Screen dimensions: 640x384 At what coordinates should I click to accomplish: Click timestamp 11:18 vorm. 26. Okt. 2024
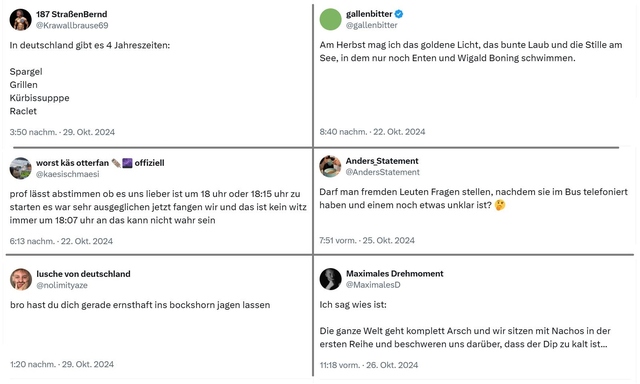pyautogui.click(x=369, y=365)
